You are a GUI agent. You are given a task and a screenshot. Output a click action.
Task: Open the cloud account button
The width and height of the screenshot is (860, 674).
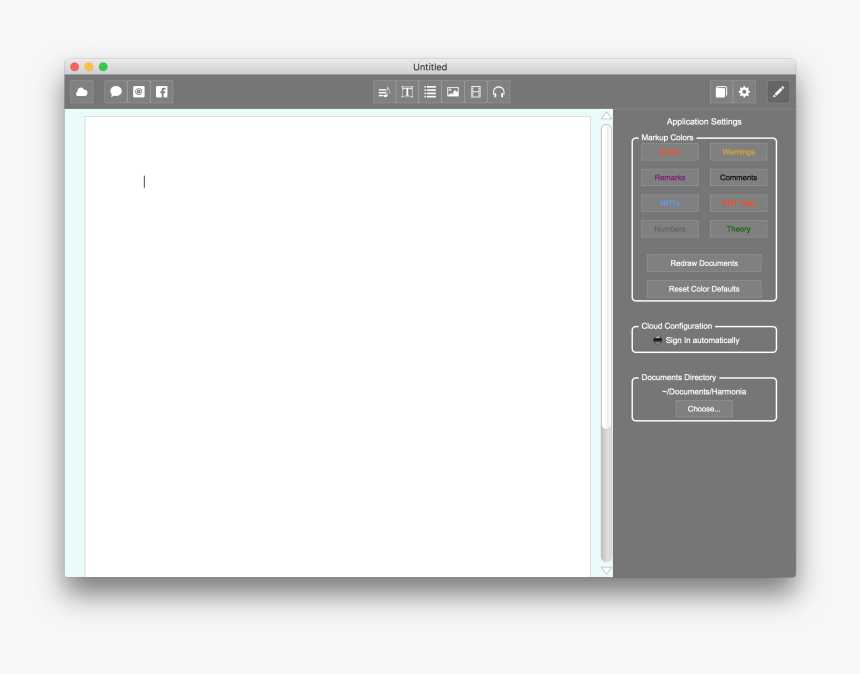(x=82, y=92)
